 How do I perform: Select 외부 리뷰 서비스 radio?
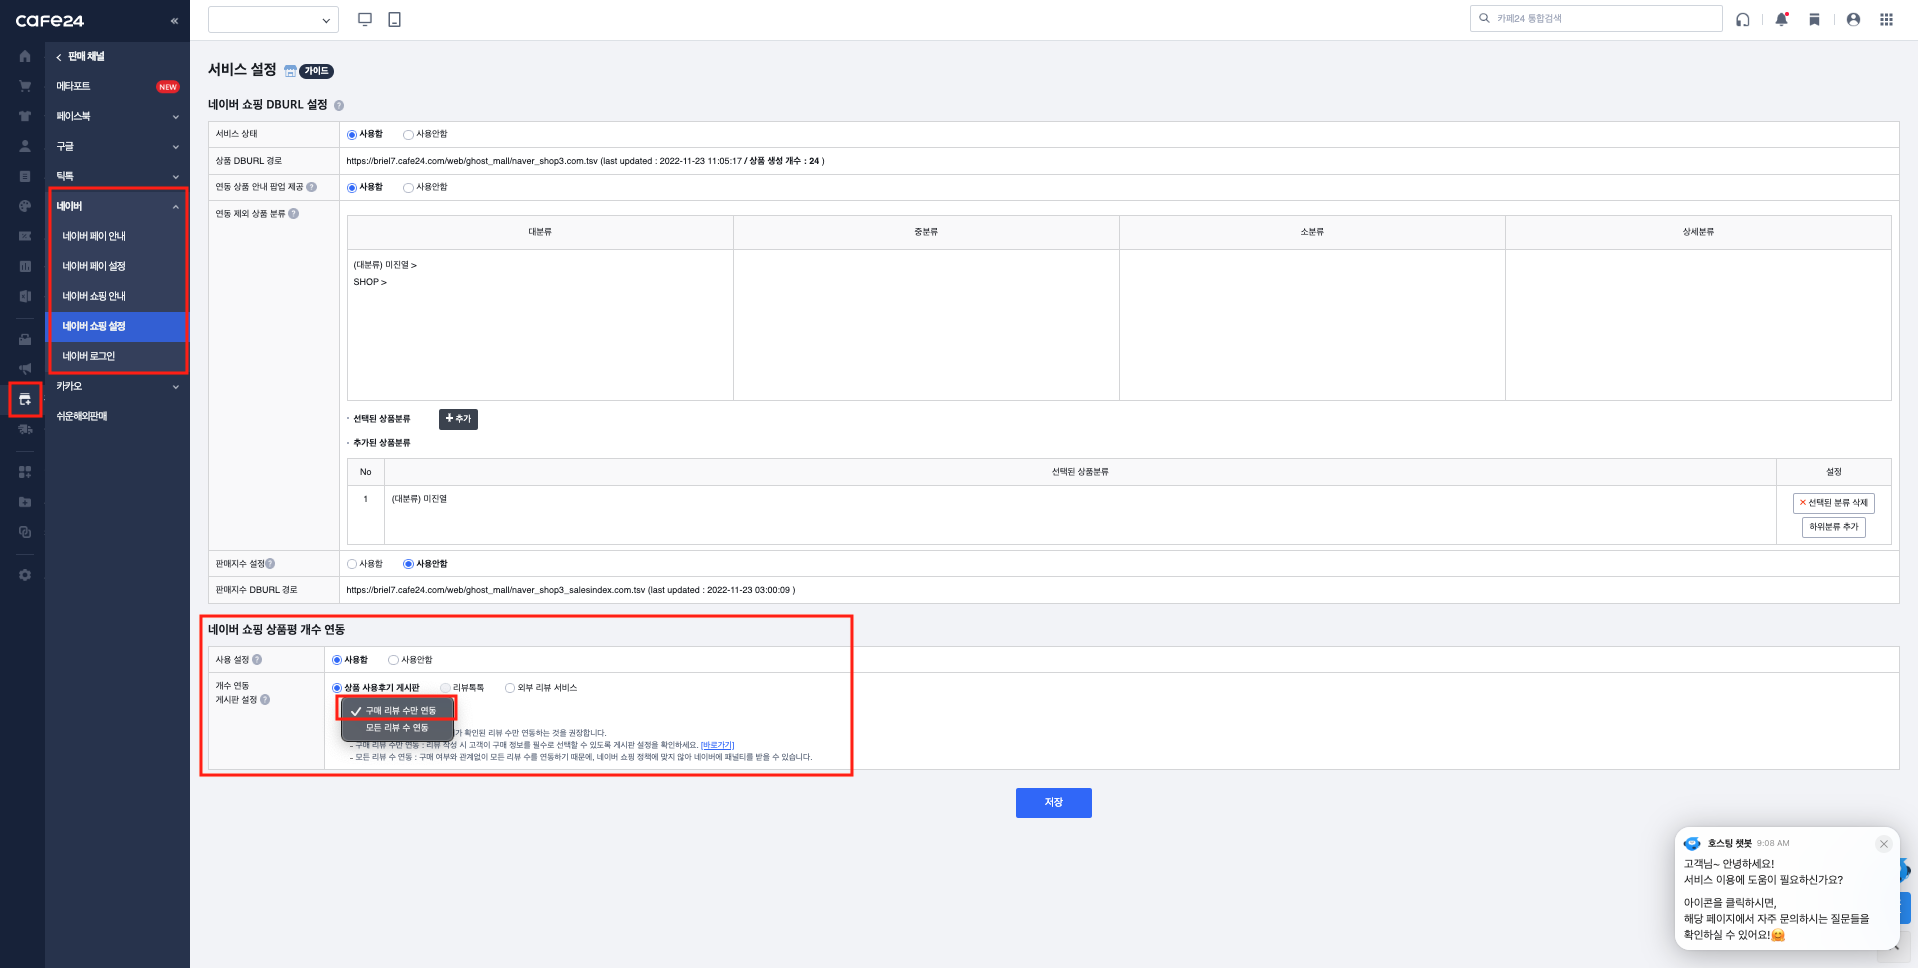tap(510, 688)
